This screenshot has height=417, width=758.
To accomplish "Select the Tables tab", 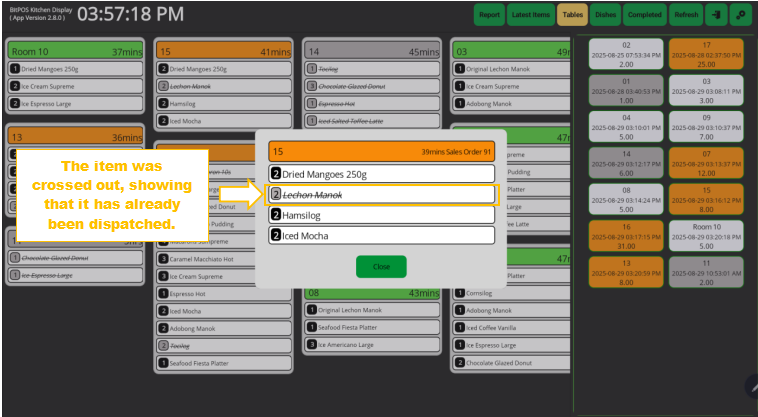I will point(572,15).
